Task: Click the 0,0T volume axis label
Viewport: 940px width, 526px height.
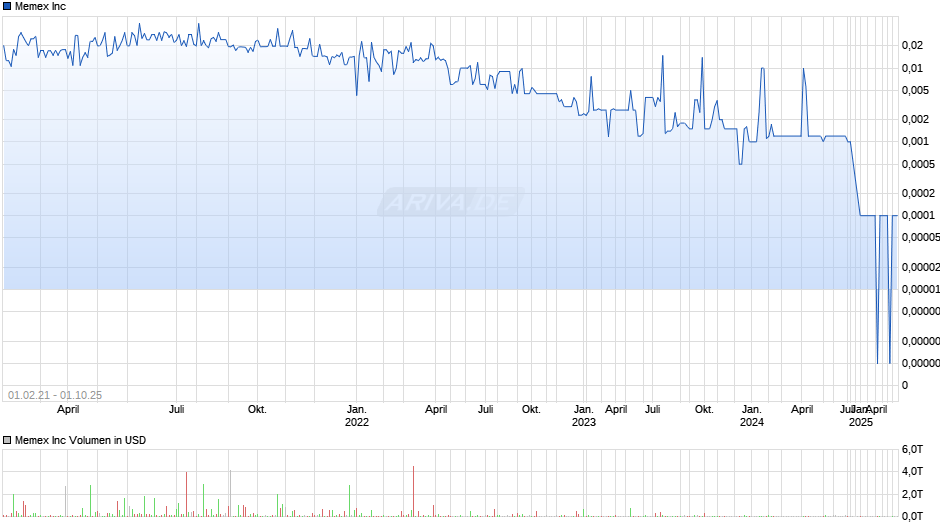Action: tap(912, 516)
